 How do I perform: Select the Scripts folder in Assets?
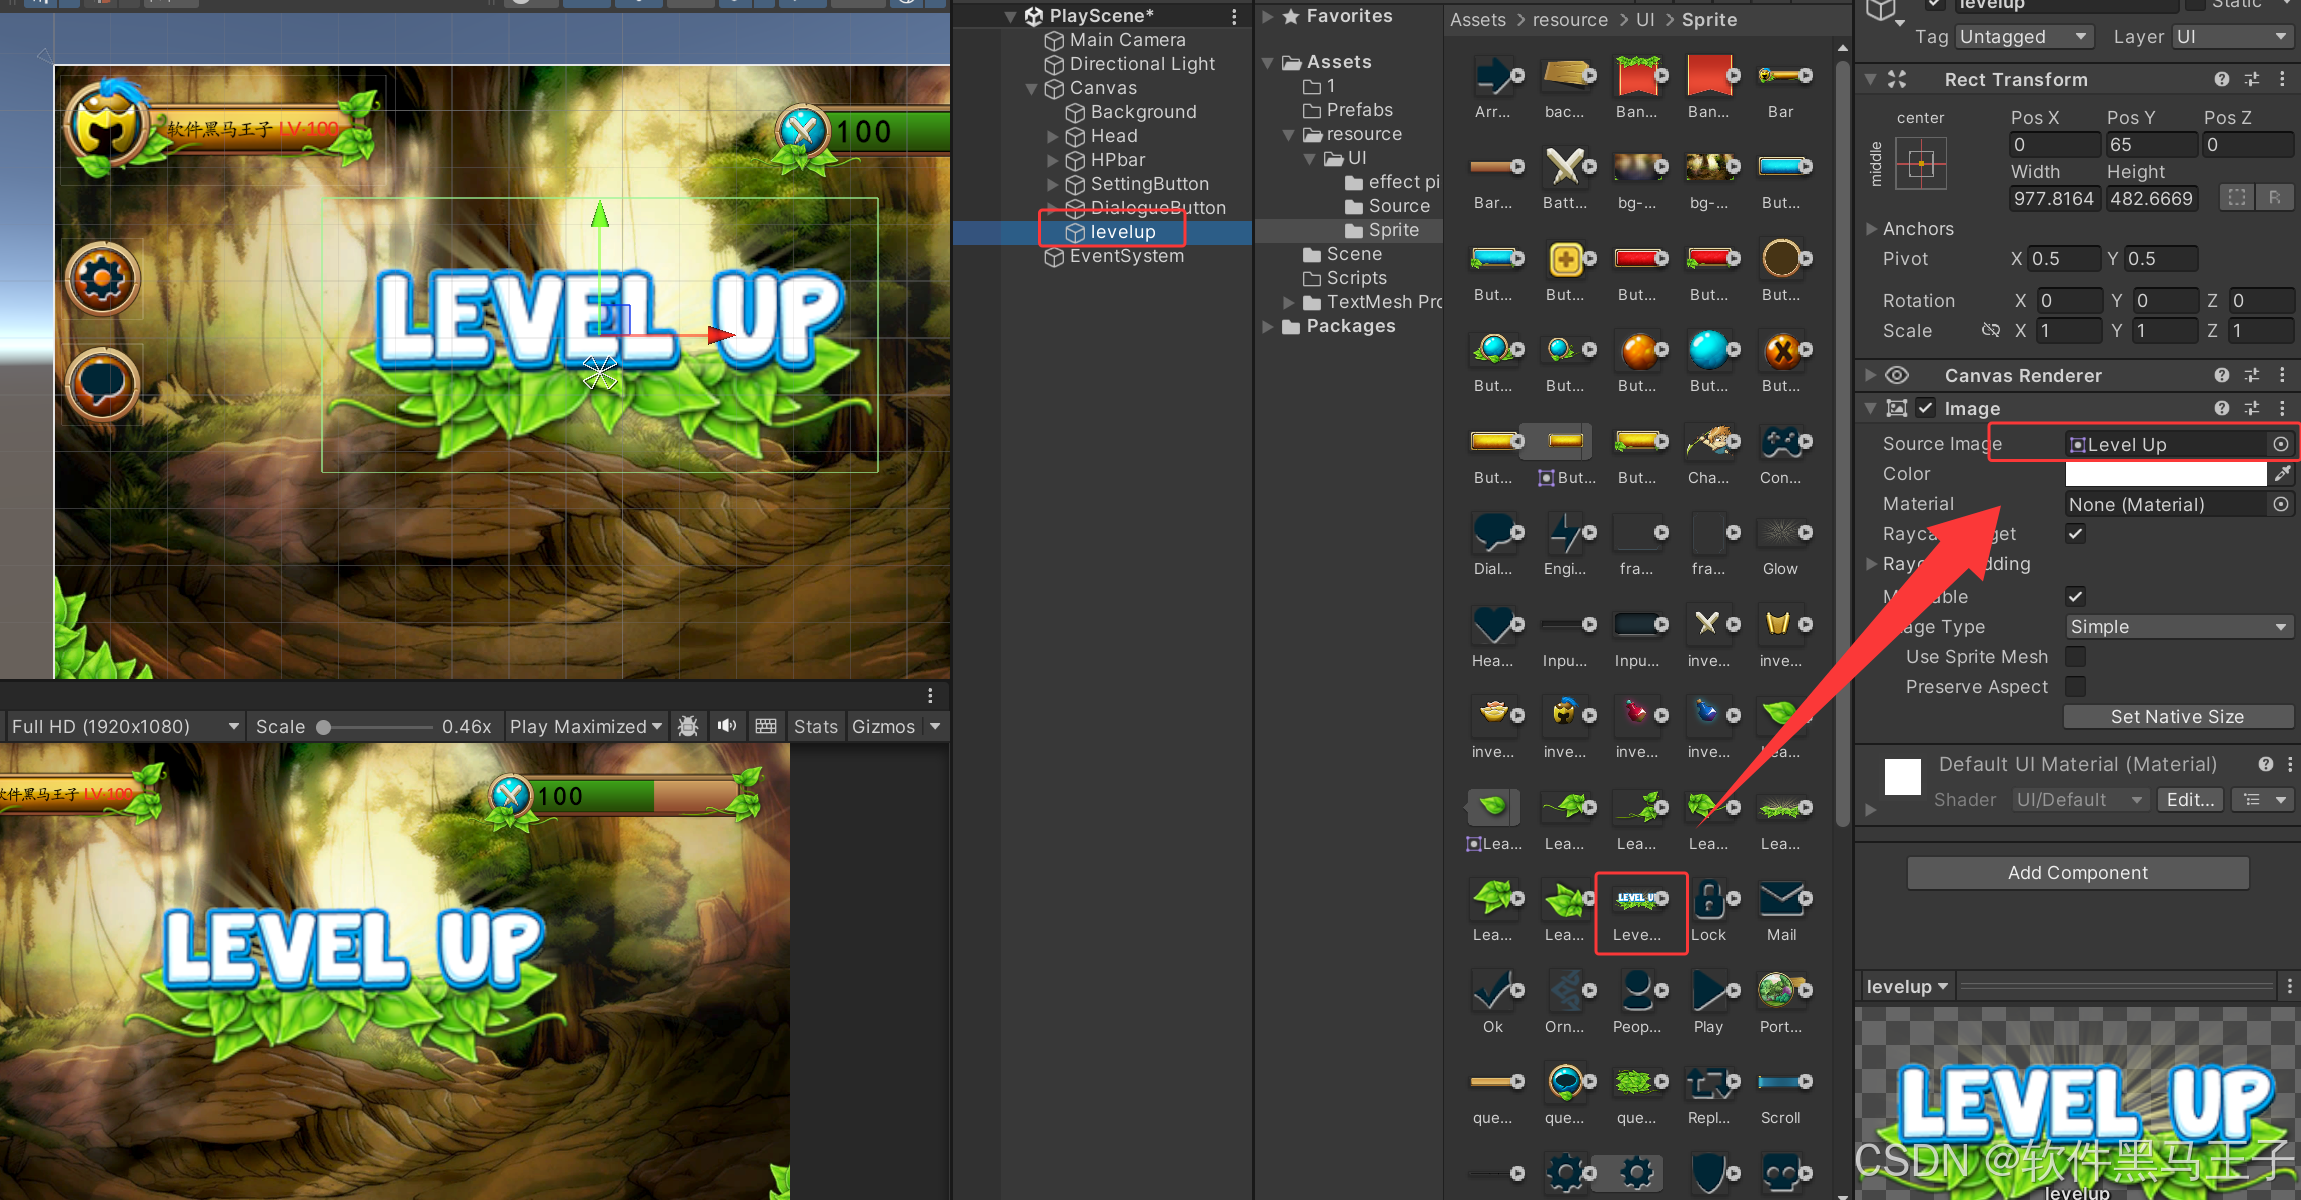pos(1356,278)
